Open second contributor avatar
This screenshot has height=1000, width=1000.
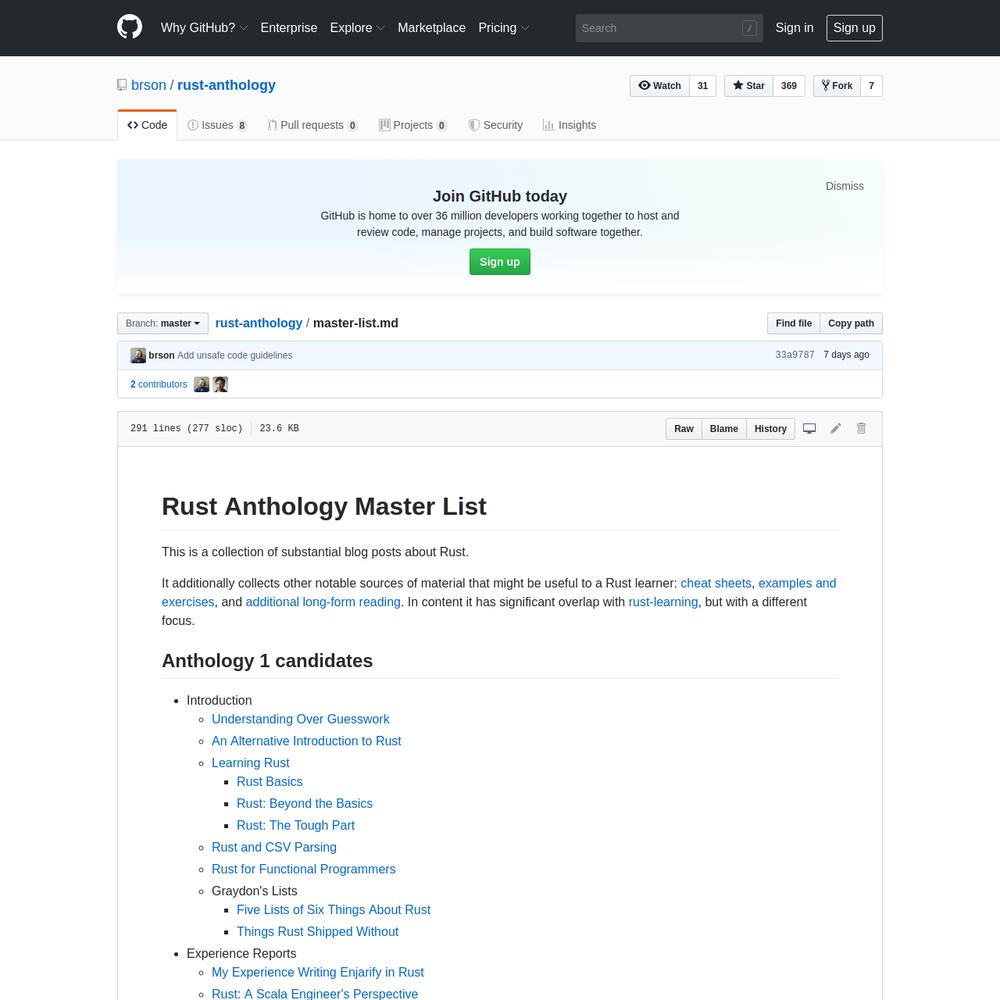tap(220, 384)
